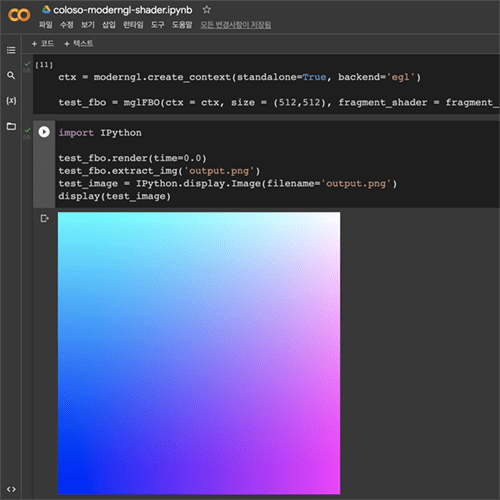The width and height of the screenshot is (500, 500).
Task: Open the code snippets icon at bottom
Action: pyautogui.click(x=11, y=489)
